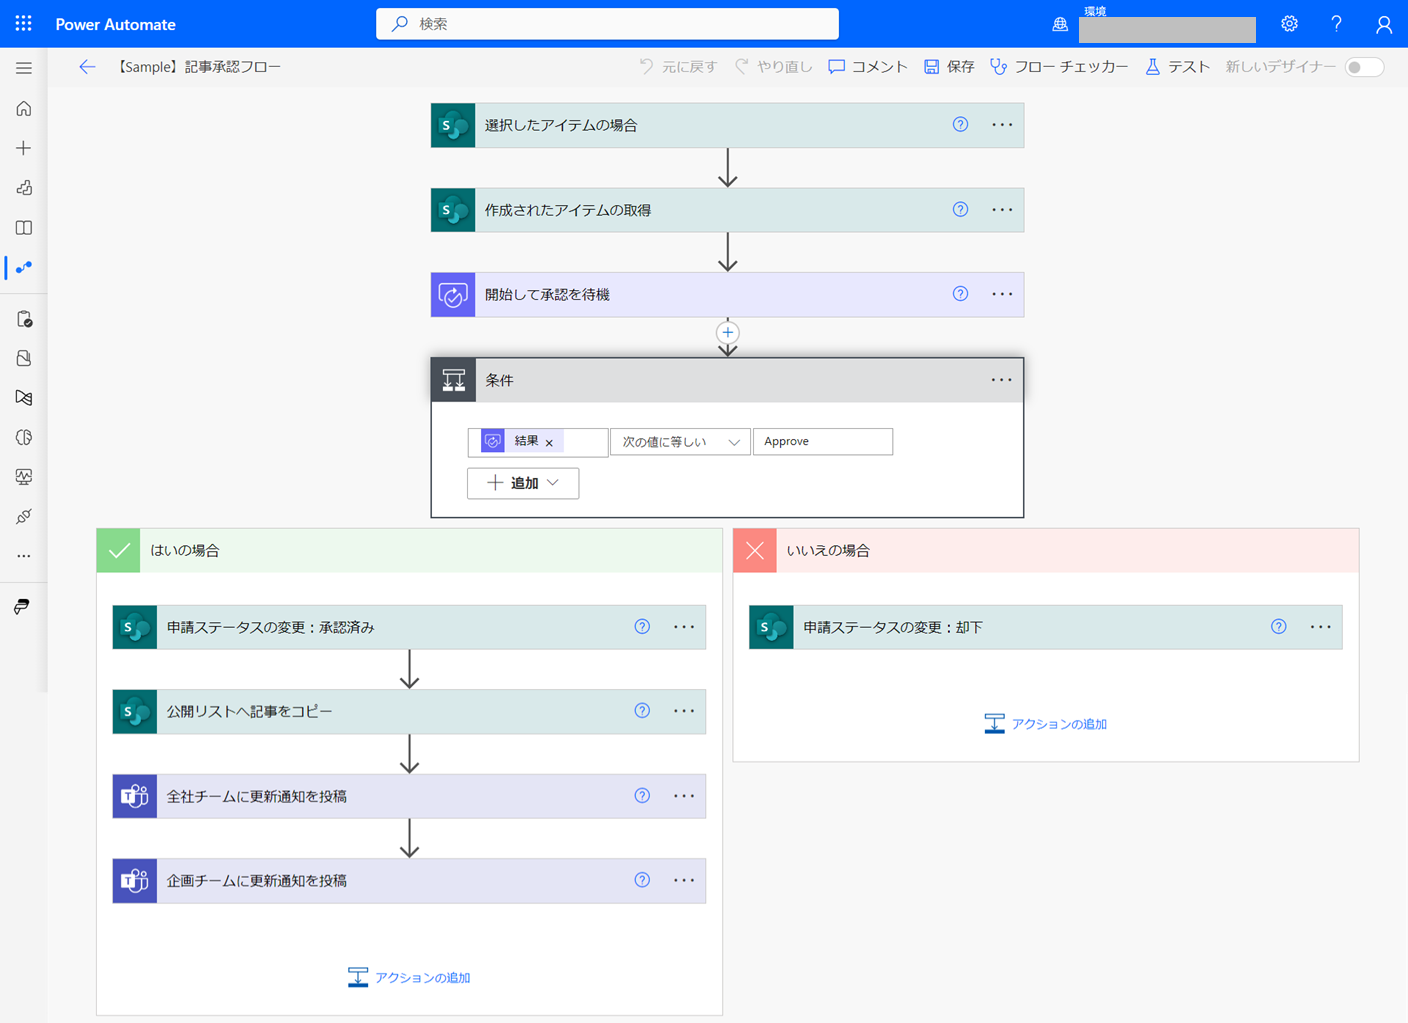Open the menu on 公開リストへ記事をコピー action

pos(684,711)
